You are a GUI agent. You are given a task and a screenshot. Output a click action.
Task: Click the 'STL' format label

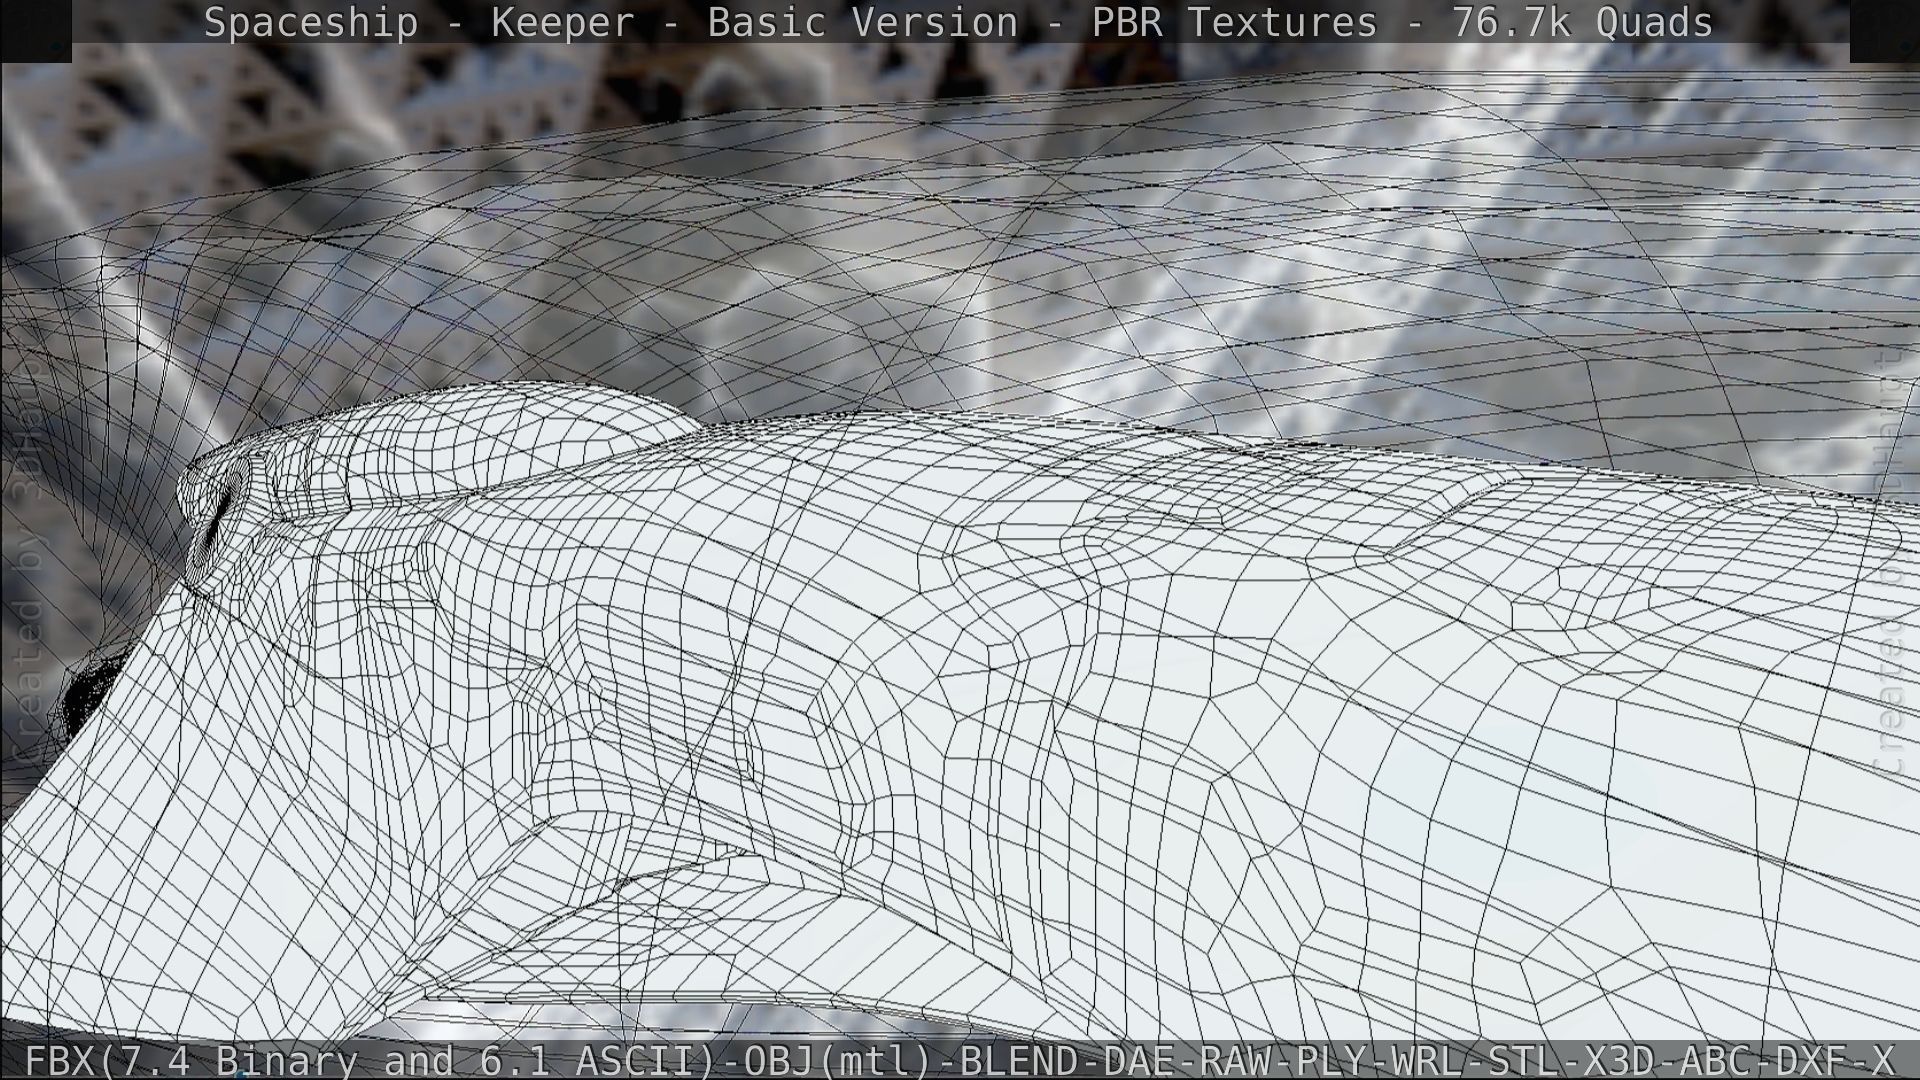pos(1525,1060)
